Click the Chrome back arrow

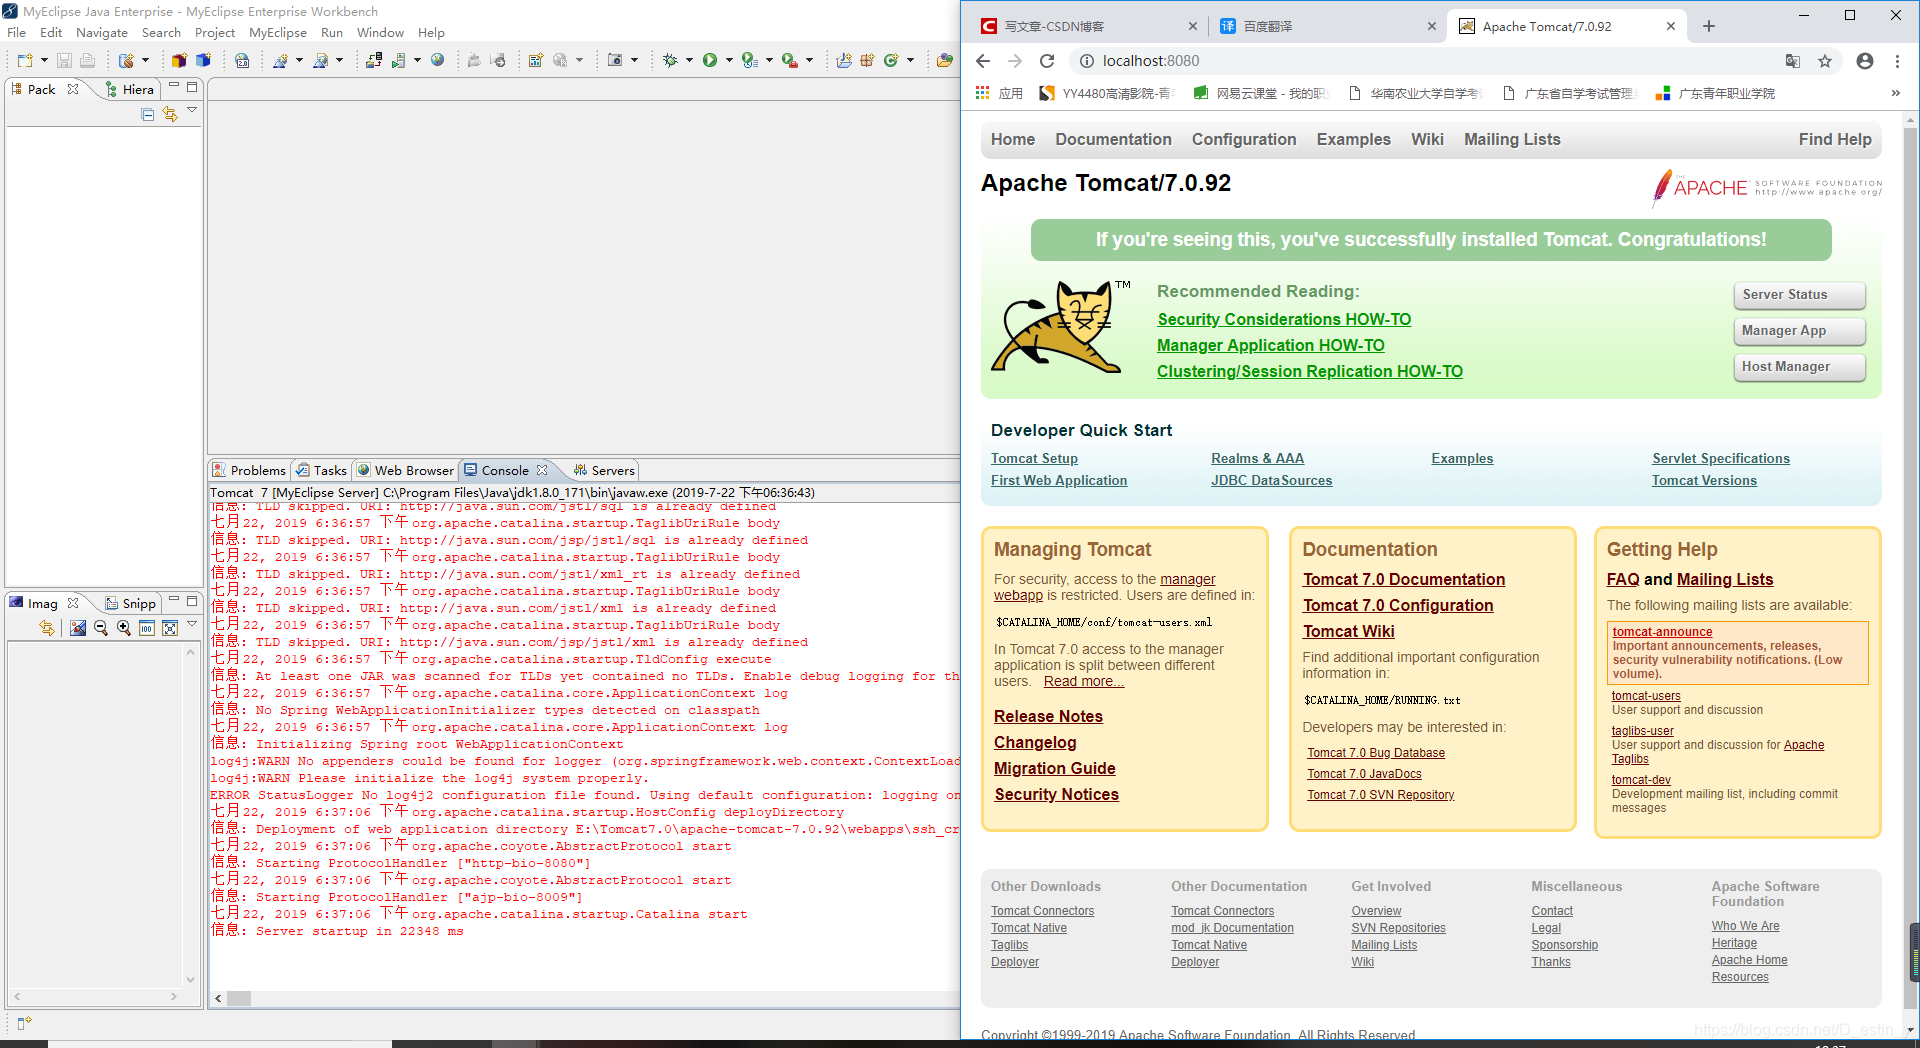983,61
